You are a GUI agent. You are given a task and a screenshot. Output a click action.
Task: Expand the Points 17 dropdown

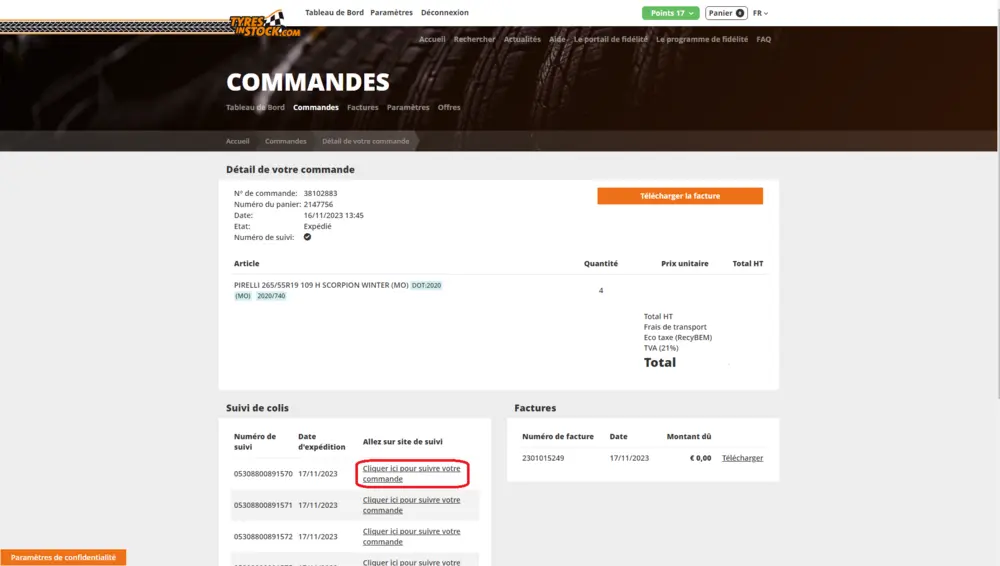[670, 13]
